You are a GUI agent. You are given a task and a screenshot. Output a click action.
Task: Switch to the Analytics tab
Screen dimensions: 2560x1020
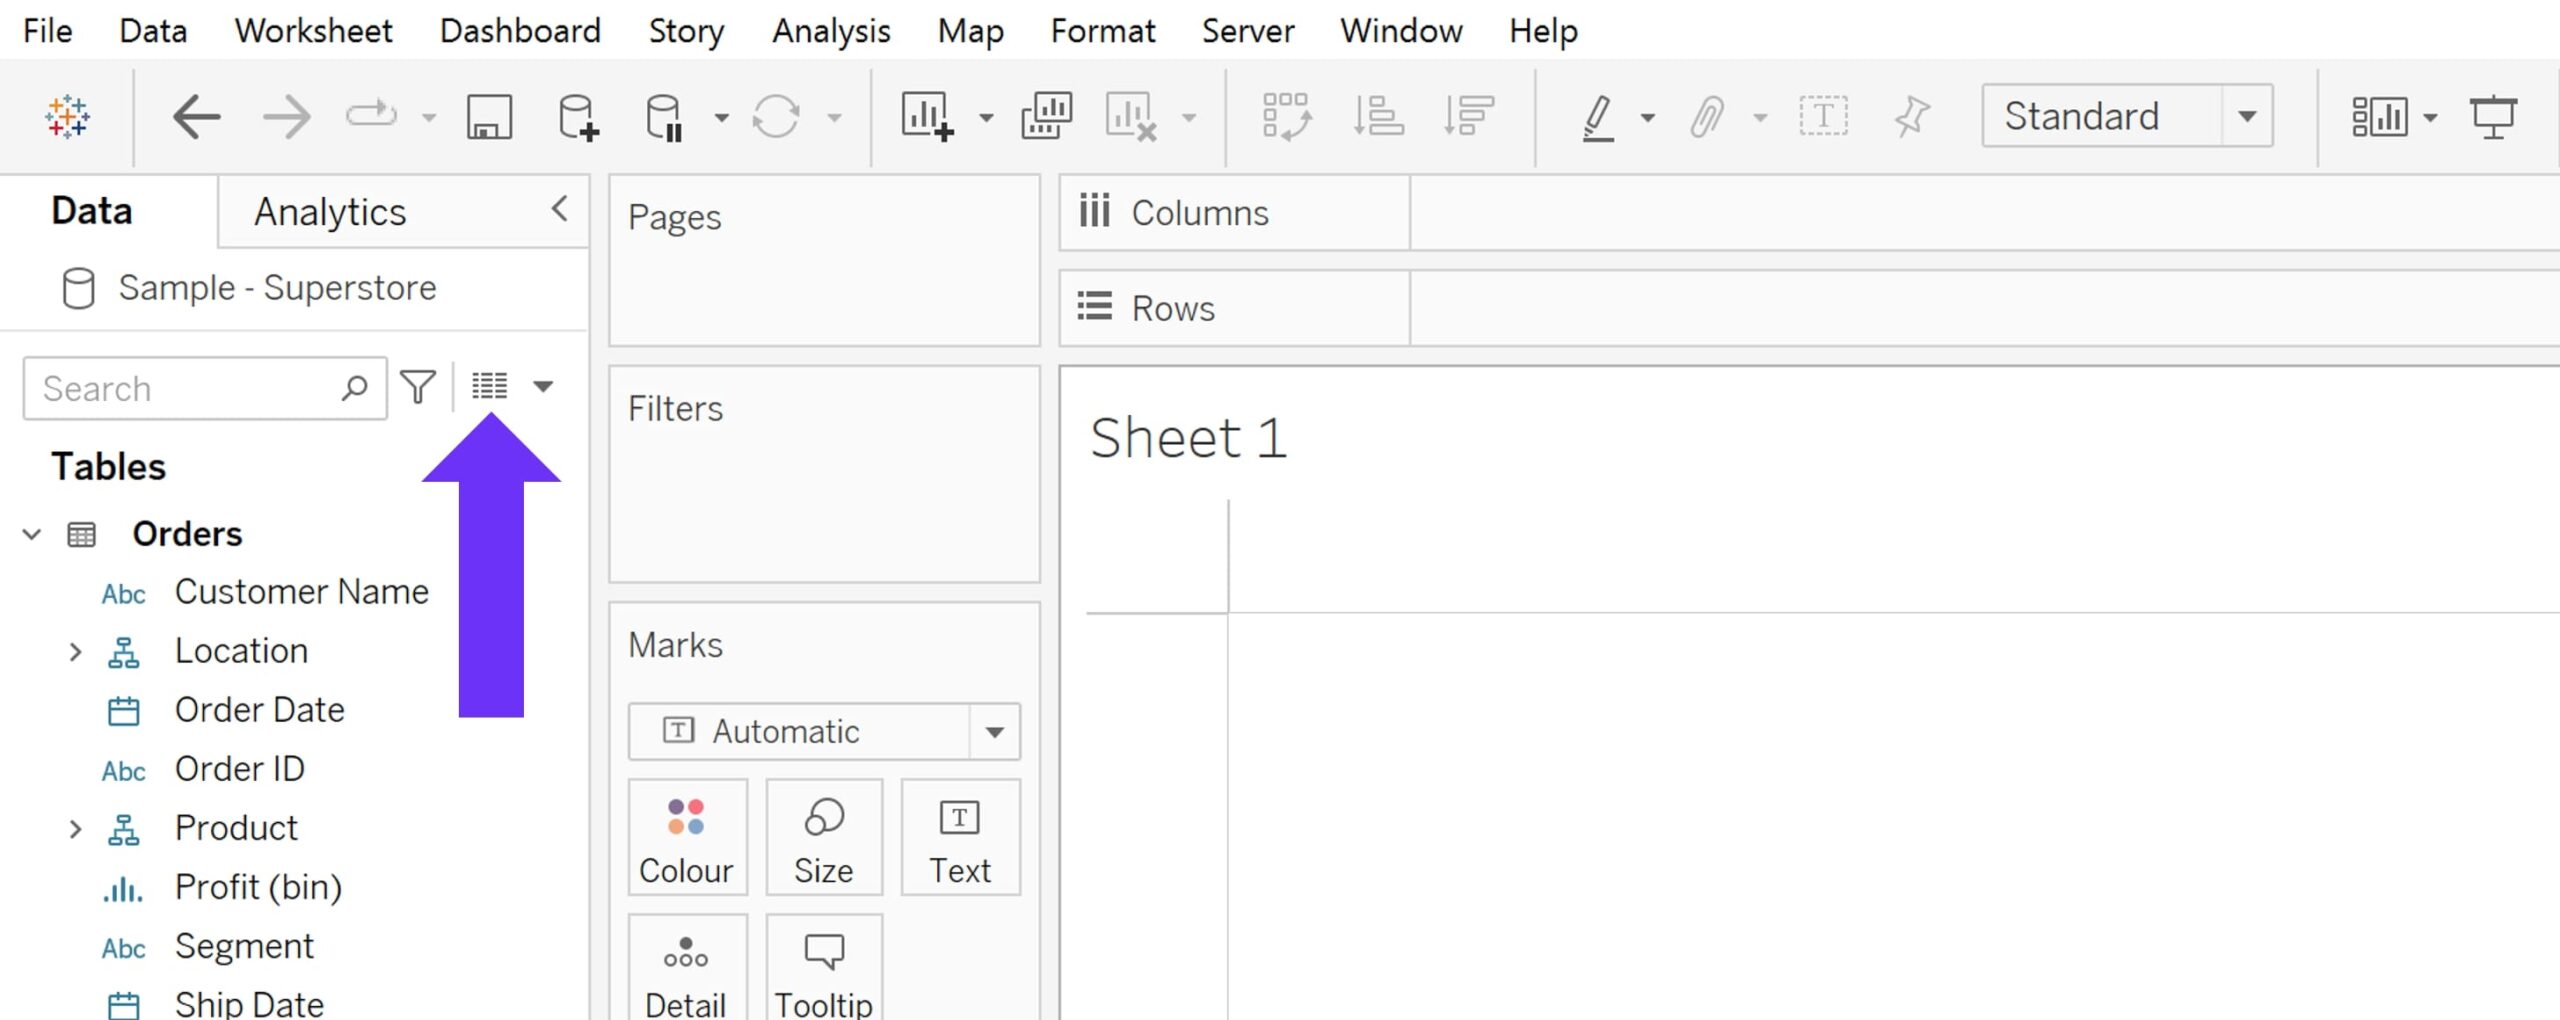point(330,212)
